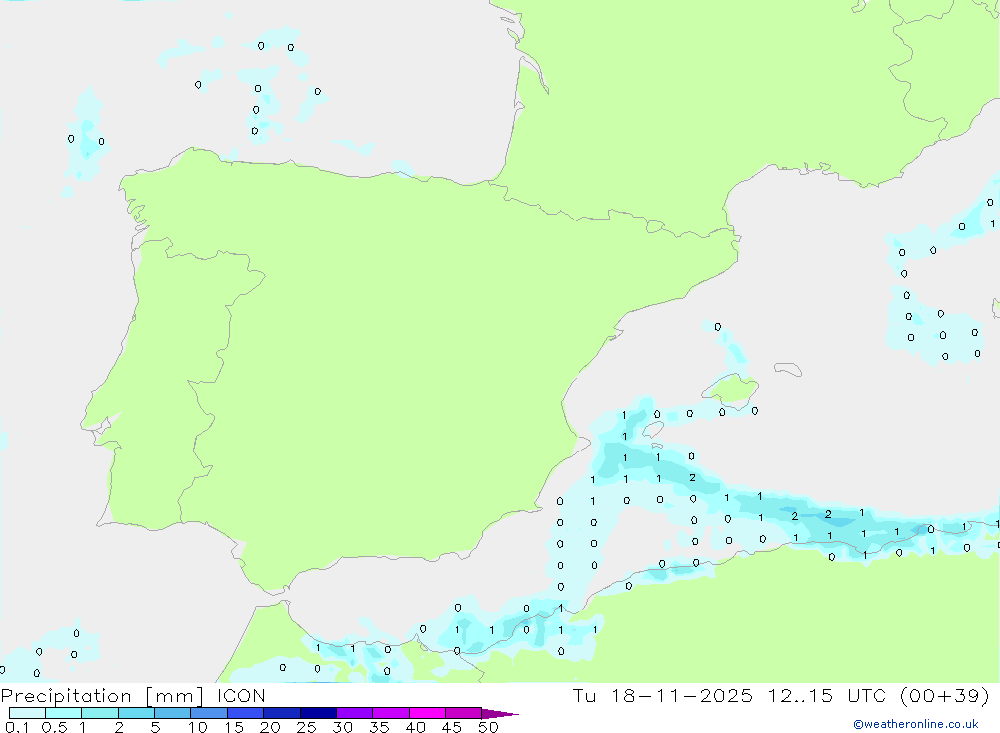Image resolution: width=1000 pixels, height=733 pixels.
Task: Click the '0.1' legend scale label
Action: (x=17, y=727)
